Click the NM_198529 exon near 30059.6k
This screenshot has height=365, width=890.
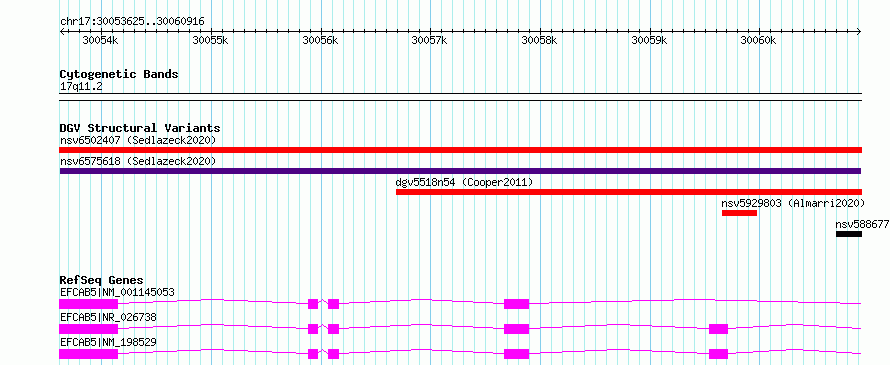pyautogui.click(x=719, y=354)
